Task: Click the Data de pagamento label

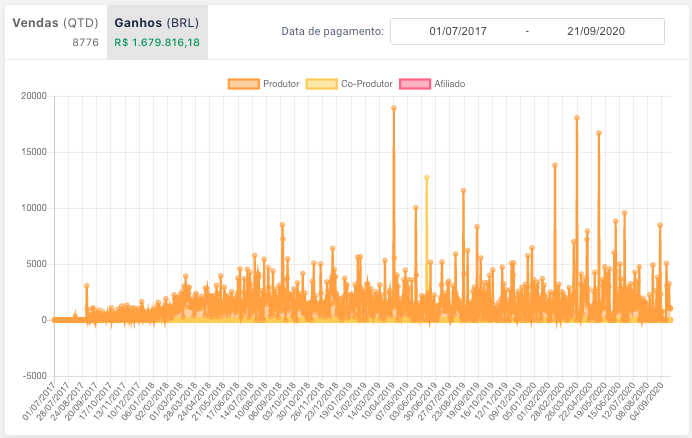Action: tap(332, 32)
